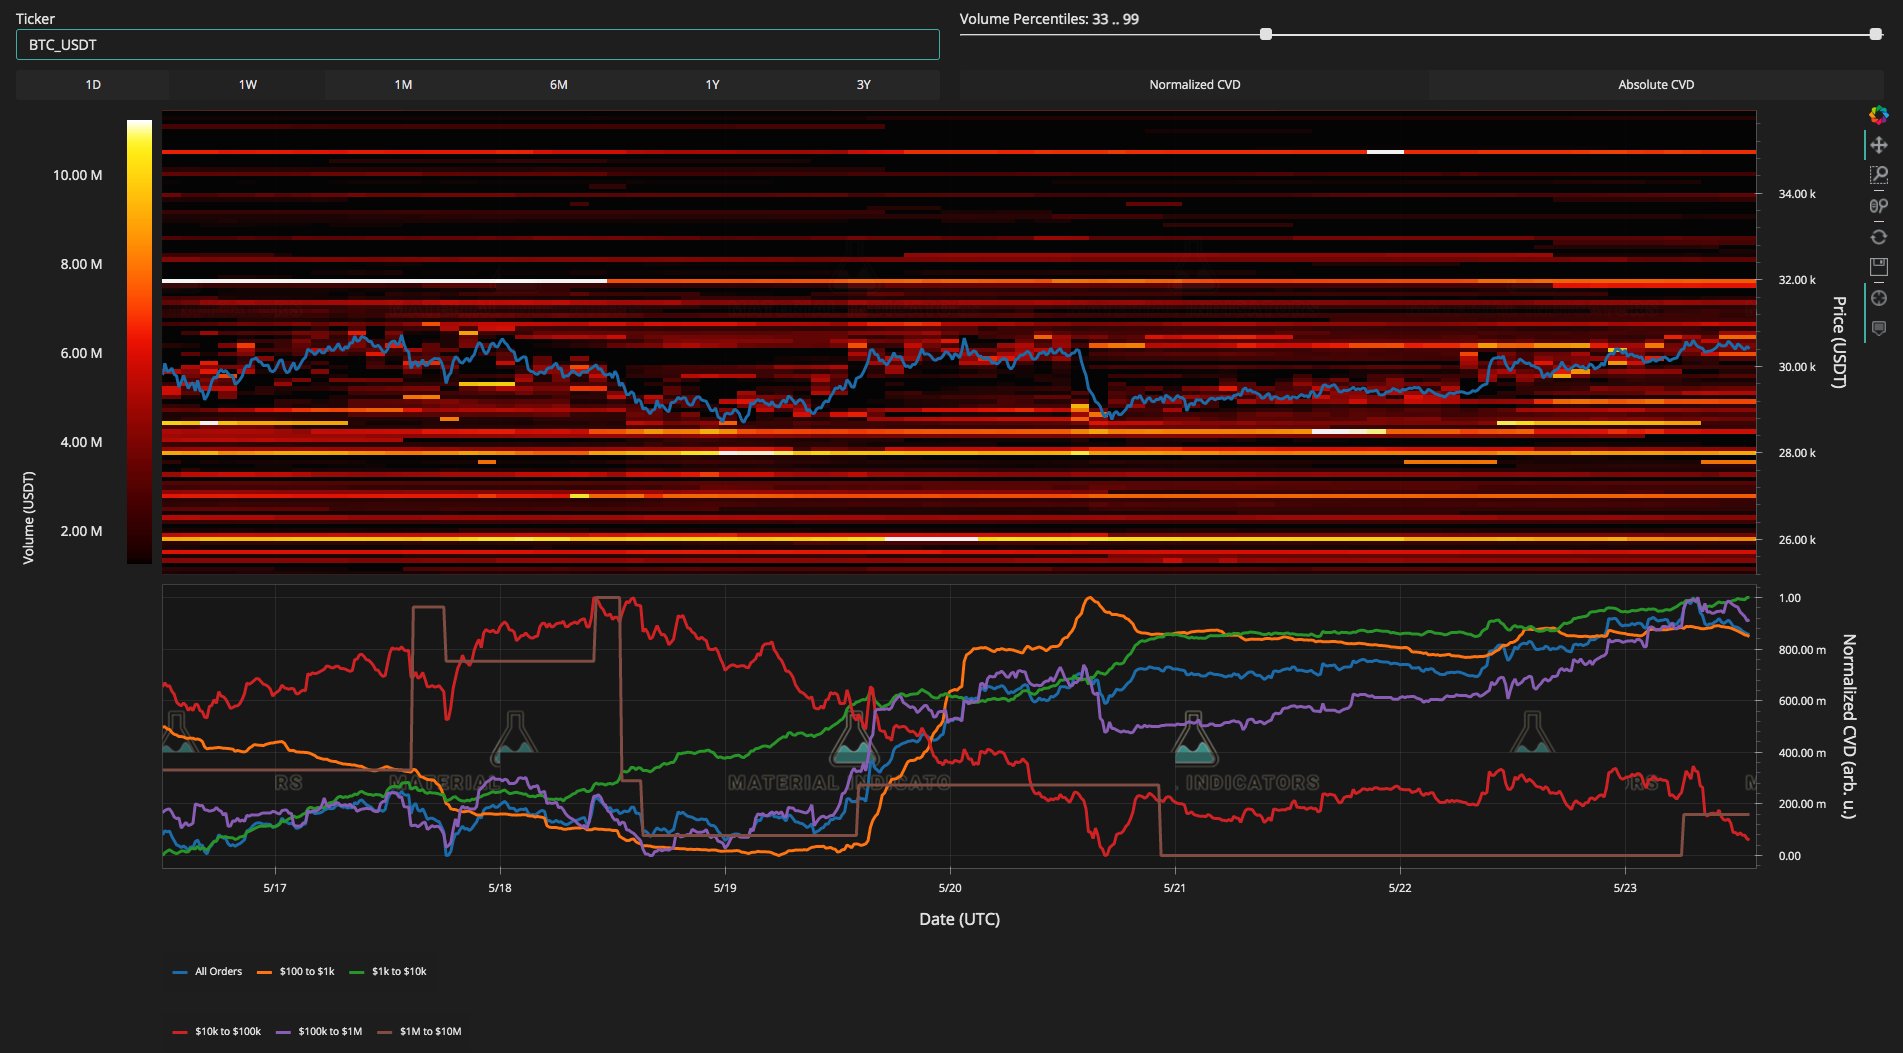This screenshot has width=1903, height=1053.
Task: Toggle the All Orders legend line
Action: coord(208,971)
